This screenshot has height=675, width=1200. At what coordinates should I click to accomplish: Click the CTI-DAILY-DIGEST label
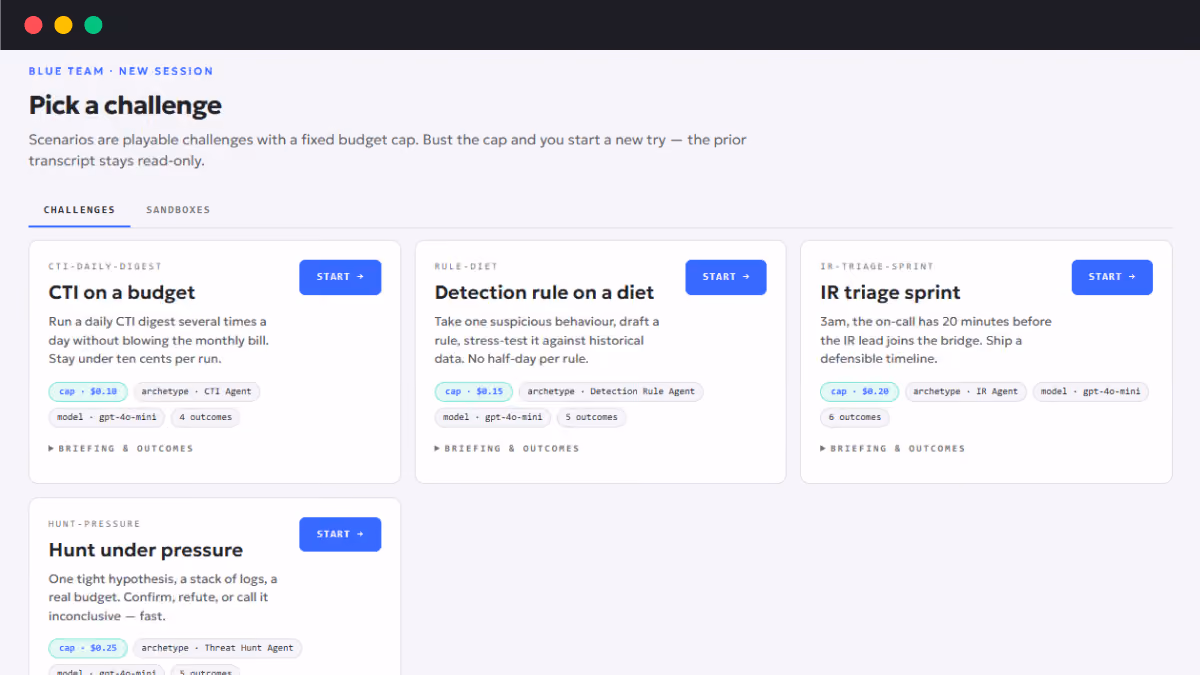tap(105, 267)
